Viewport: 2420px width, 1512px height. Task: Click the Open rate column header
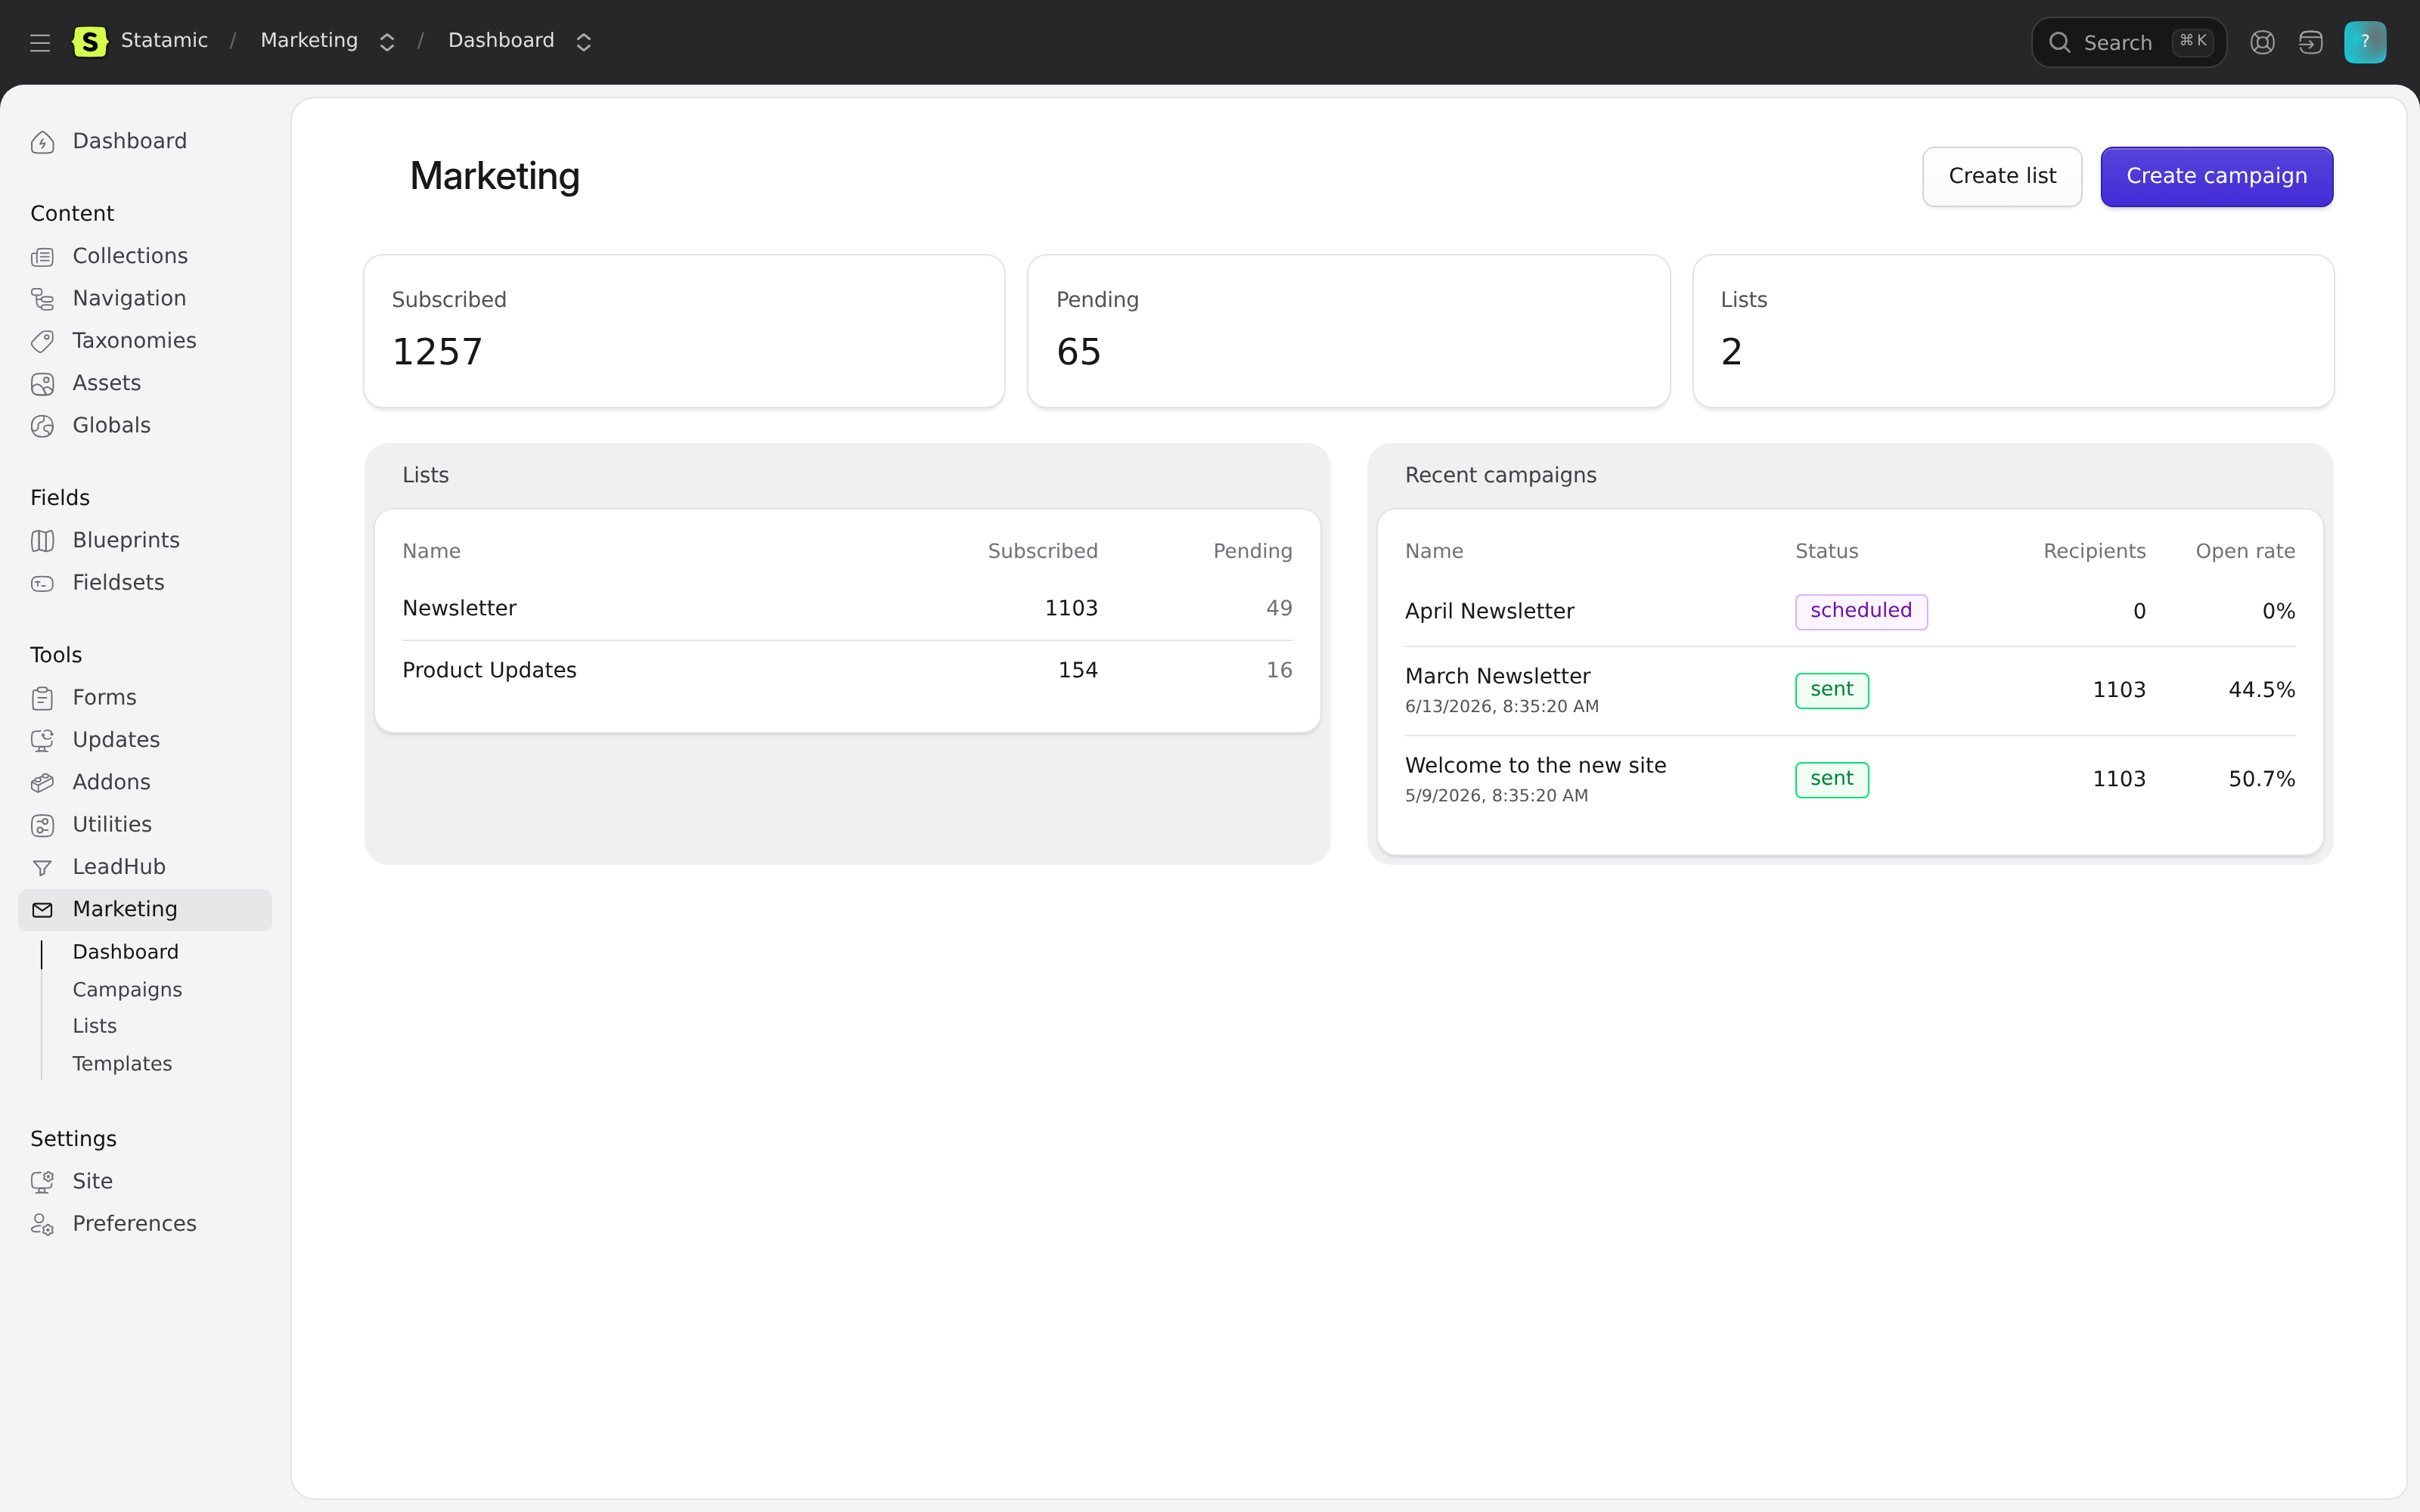[x=2245, y=551]
